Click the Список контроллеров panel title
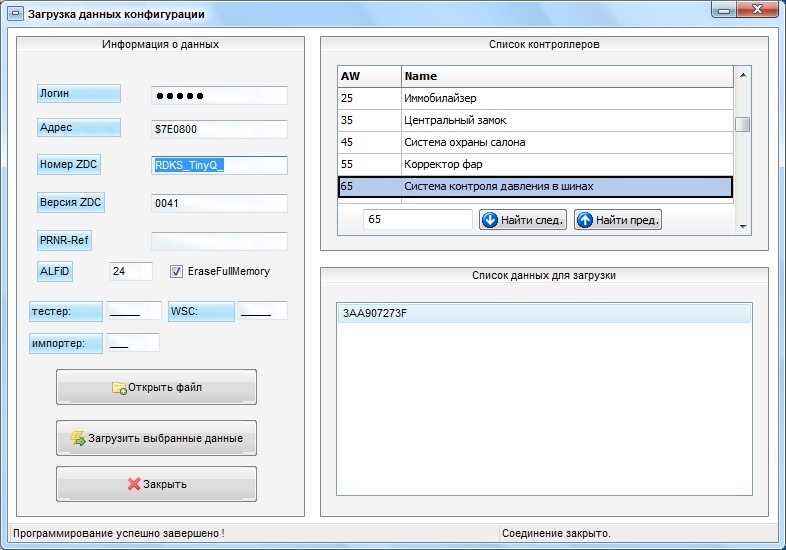786x550 pixels. coord(544,44)
